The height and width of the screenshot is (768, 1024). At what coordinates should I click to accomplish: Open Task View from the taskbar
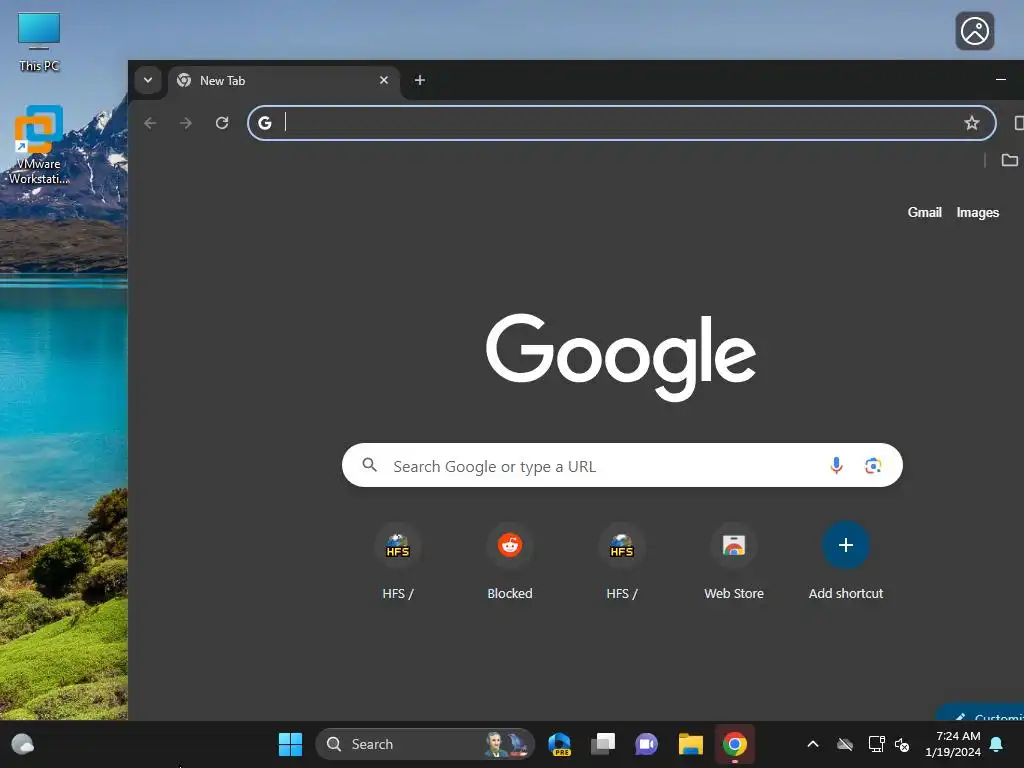coord(603,744)
